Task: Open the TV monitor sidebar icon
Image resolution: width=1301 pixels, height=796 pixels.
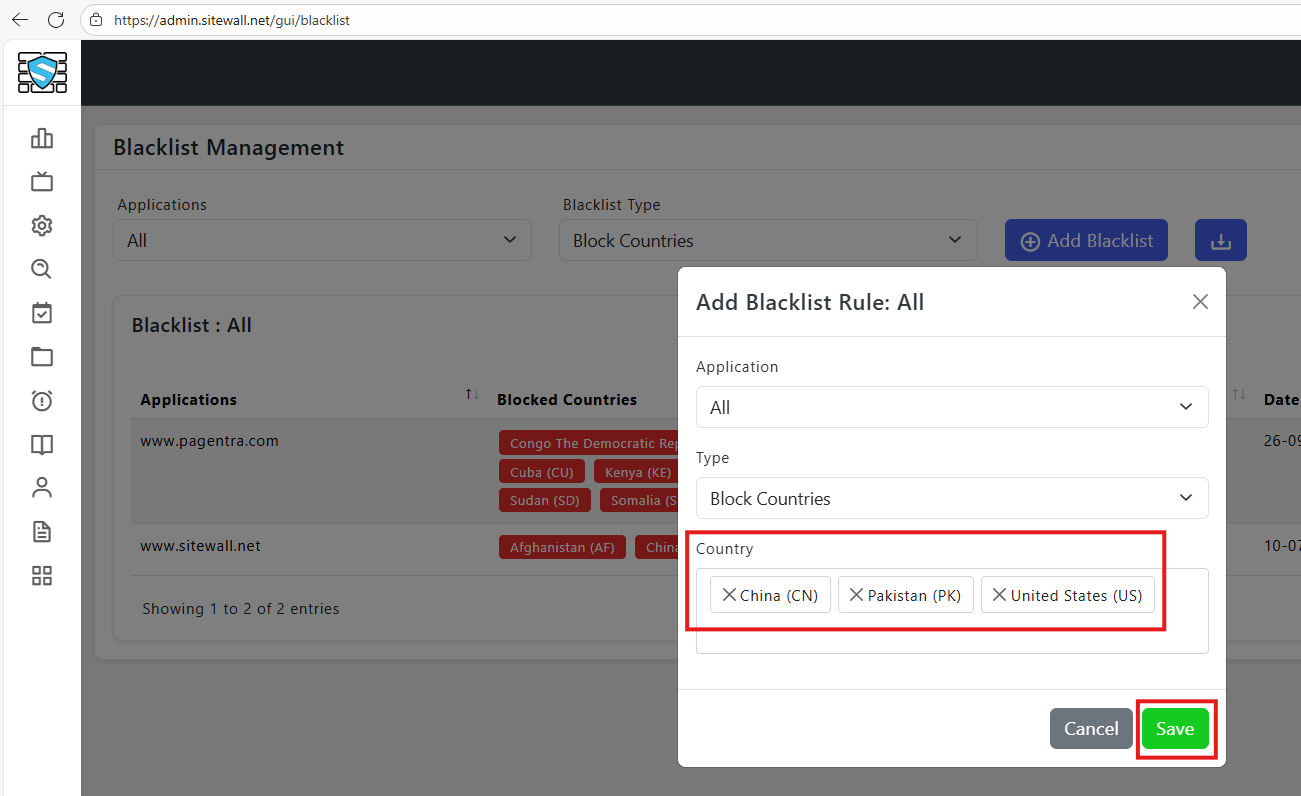Action: tap(42, 182)
